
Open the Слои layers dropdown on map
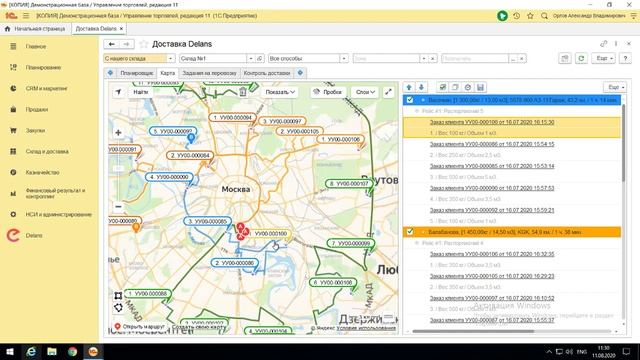coord(365,92)
